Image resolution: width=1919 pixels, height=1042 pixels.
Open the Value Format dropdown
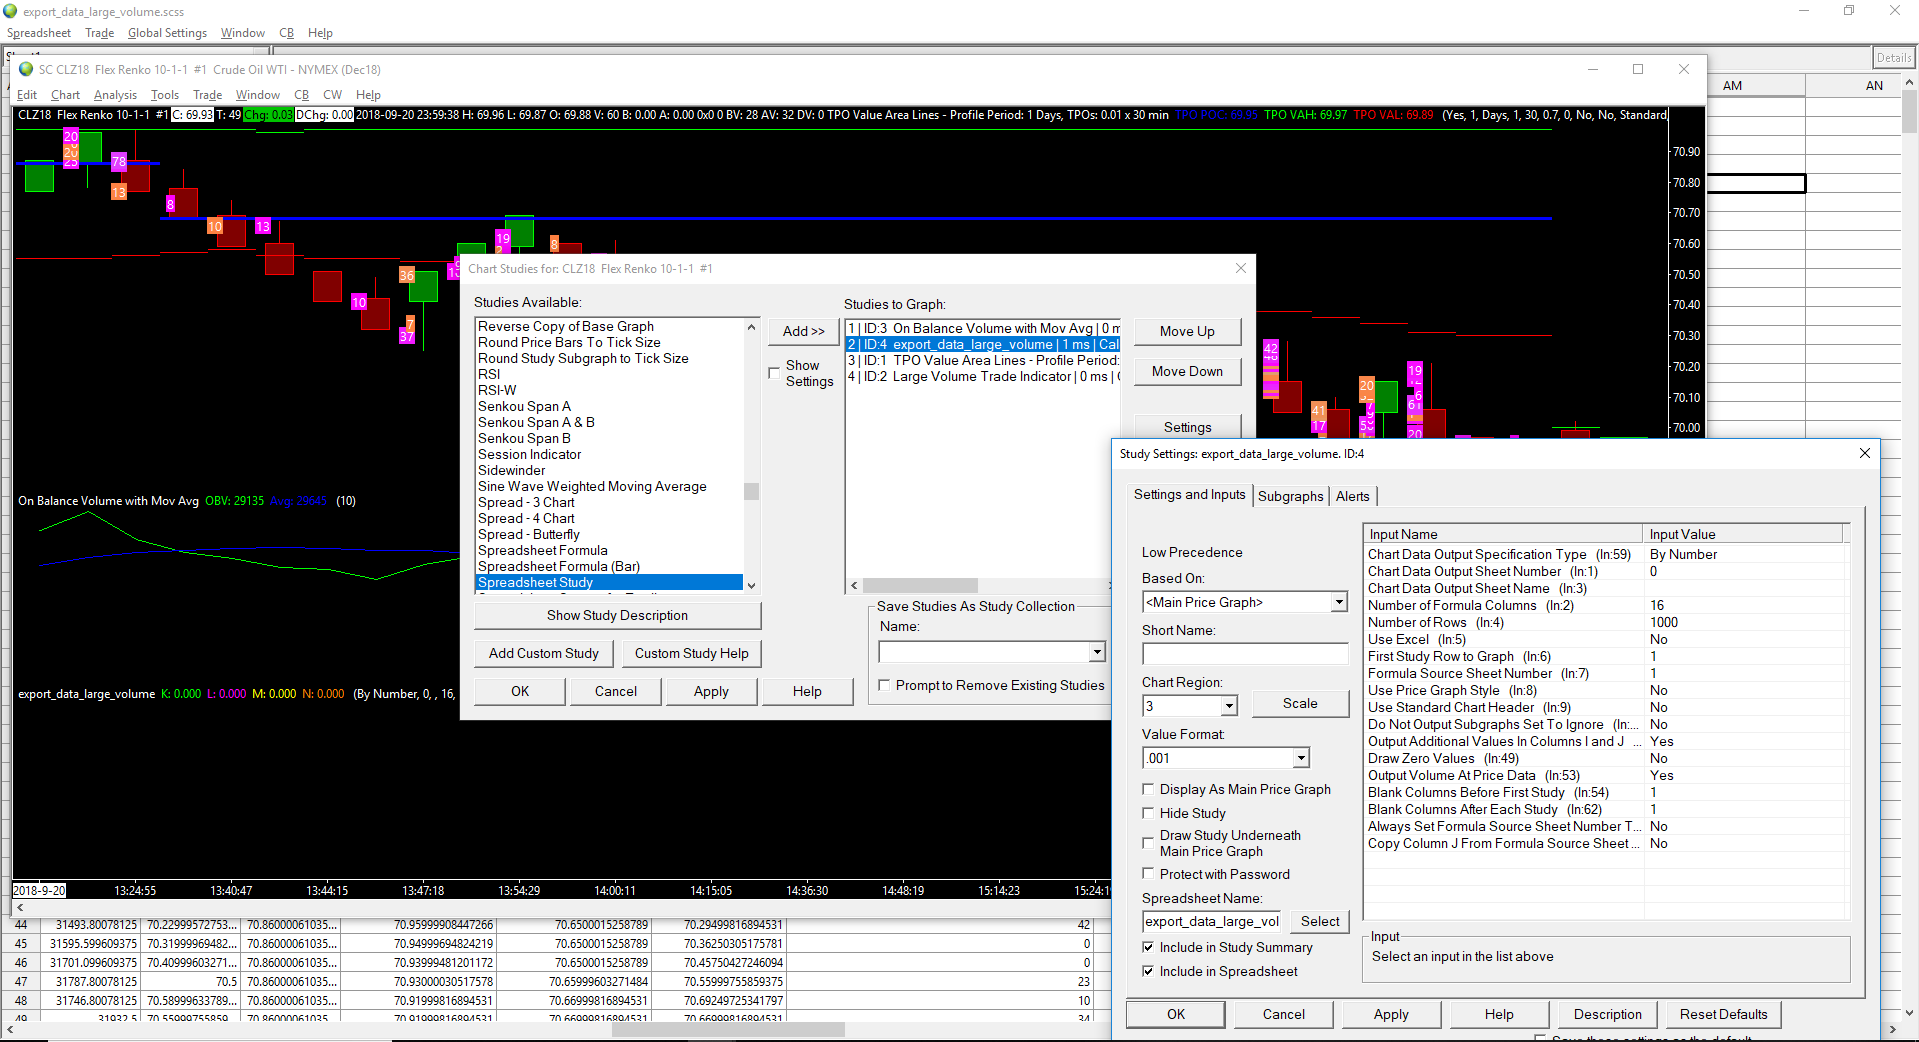point(1300,758)
